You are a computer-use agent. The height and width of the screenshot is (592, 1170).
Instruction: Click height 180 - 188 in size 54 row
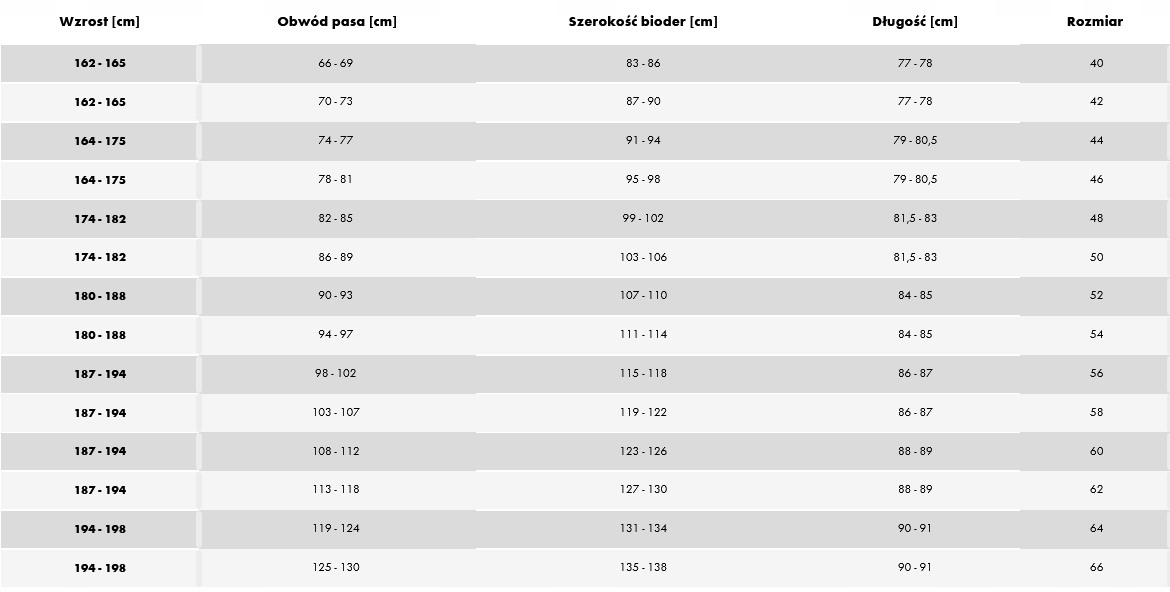coord(100,335)
